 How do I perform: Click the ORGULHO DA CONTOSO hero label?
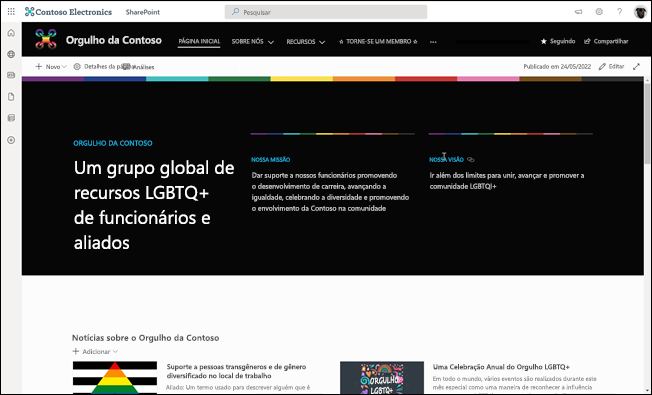[113, 143]
